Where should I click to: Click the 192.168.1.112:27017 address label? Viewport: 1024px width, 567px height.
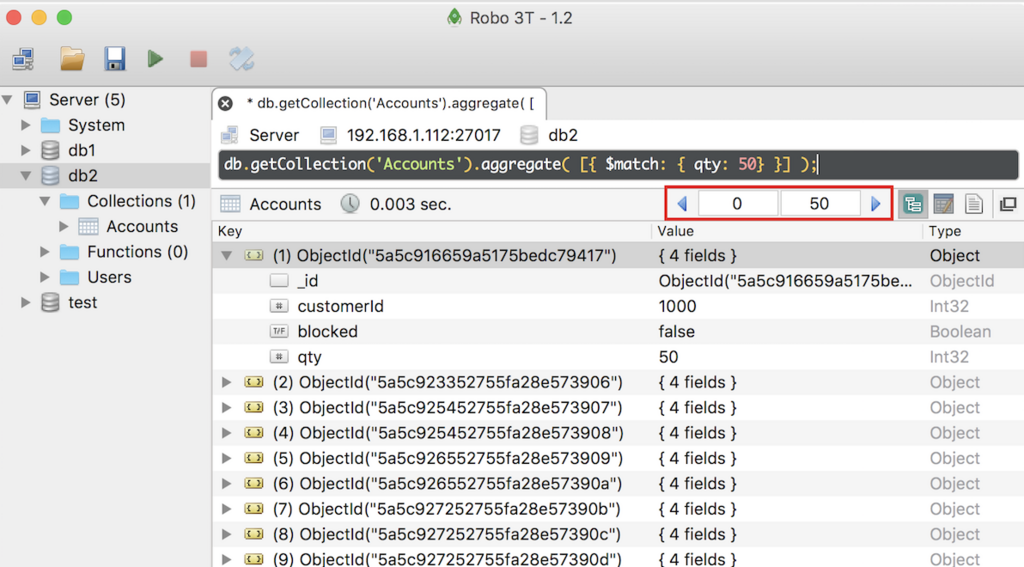click(423, 135)
